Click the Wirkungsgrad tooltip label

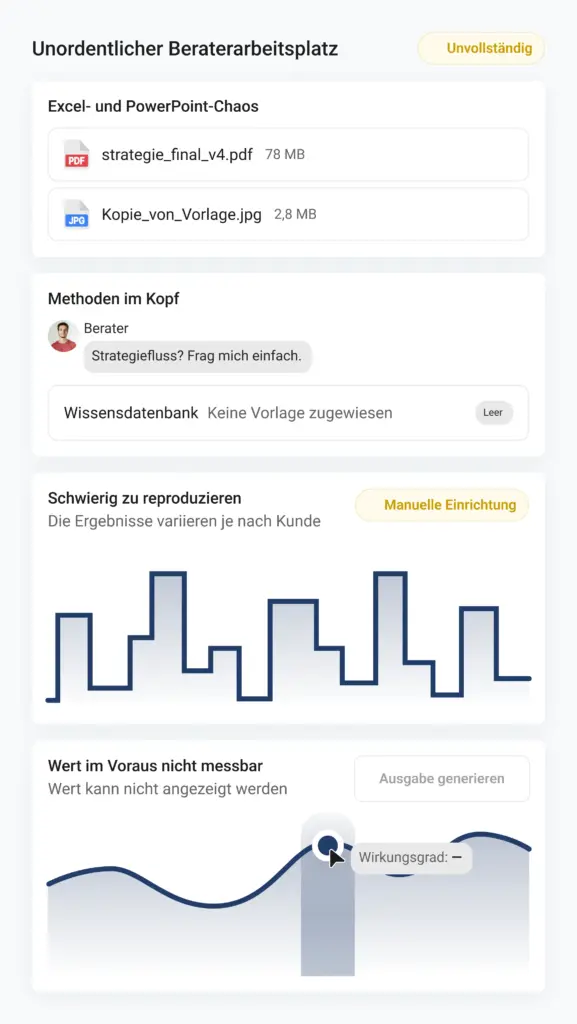pos(411,857)
